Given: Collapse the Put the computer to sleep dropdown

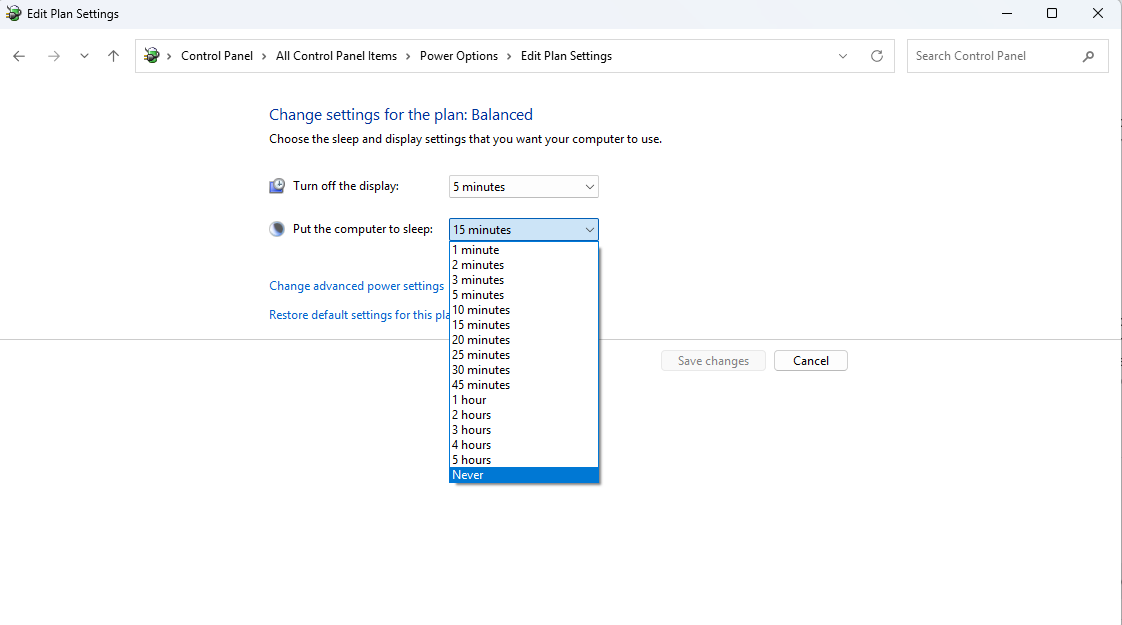Looking at the screenshot, I should tap(524, 230).
